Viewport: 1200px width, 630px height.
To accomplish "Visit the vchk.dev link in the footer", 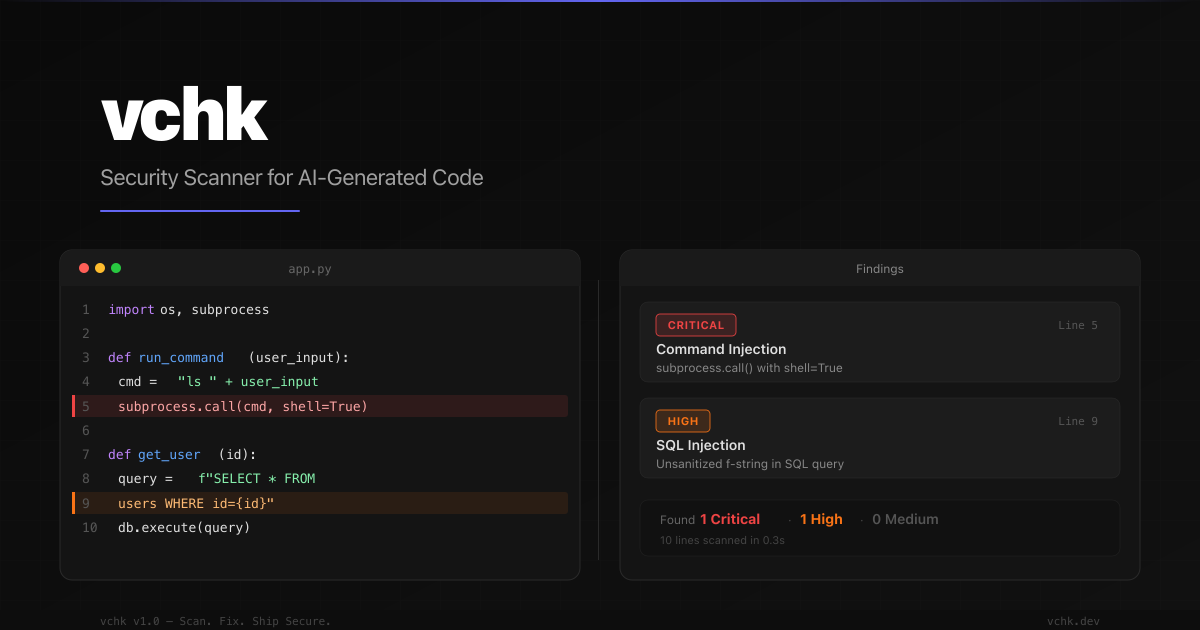I will [1073, 621].
